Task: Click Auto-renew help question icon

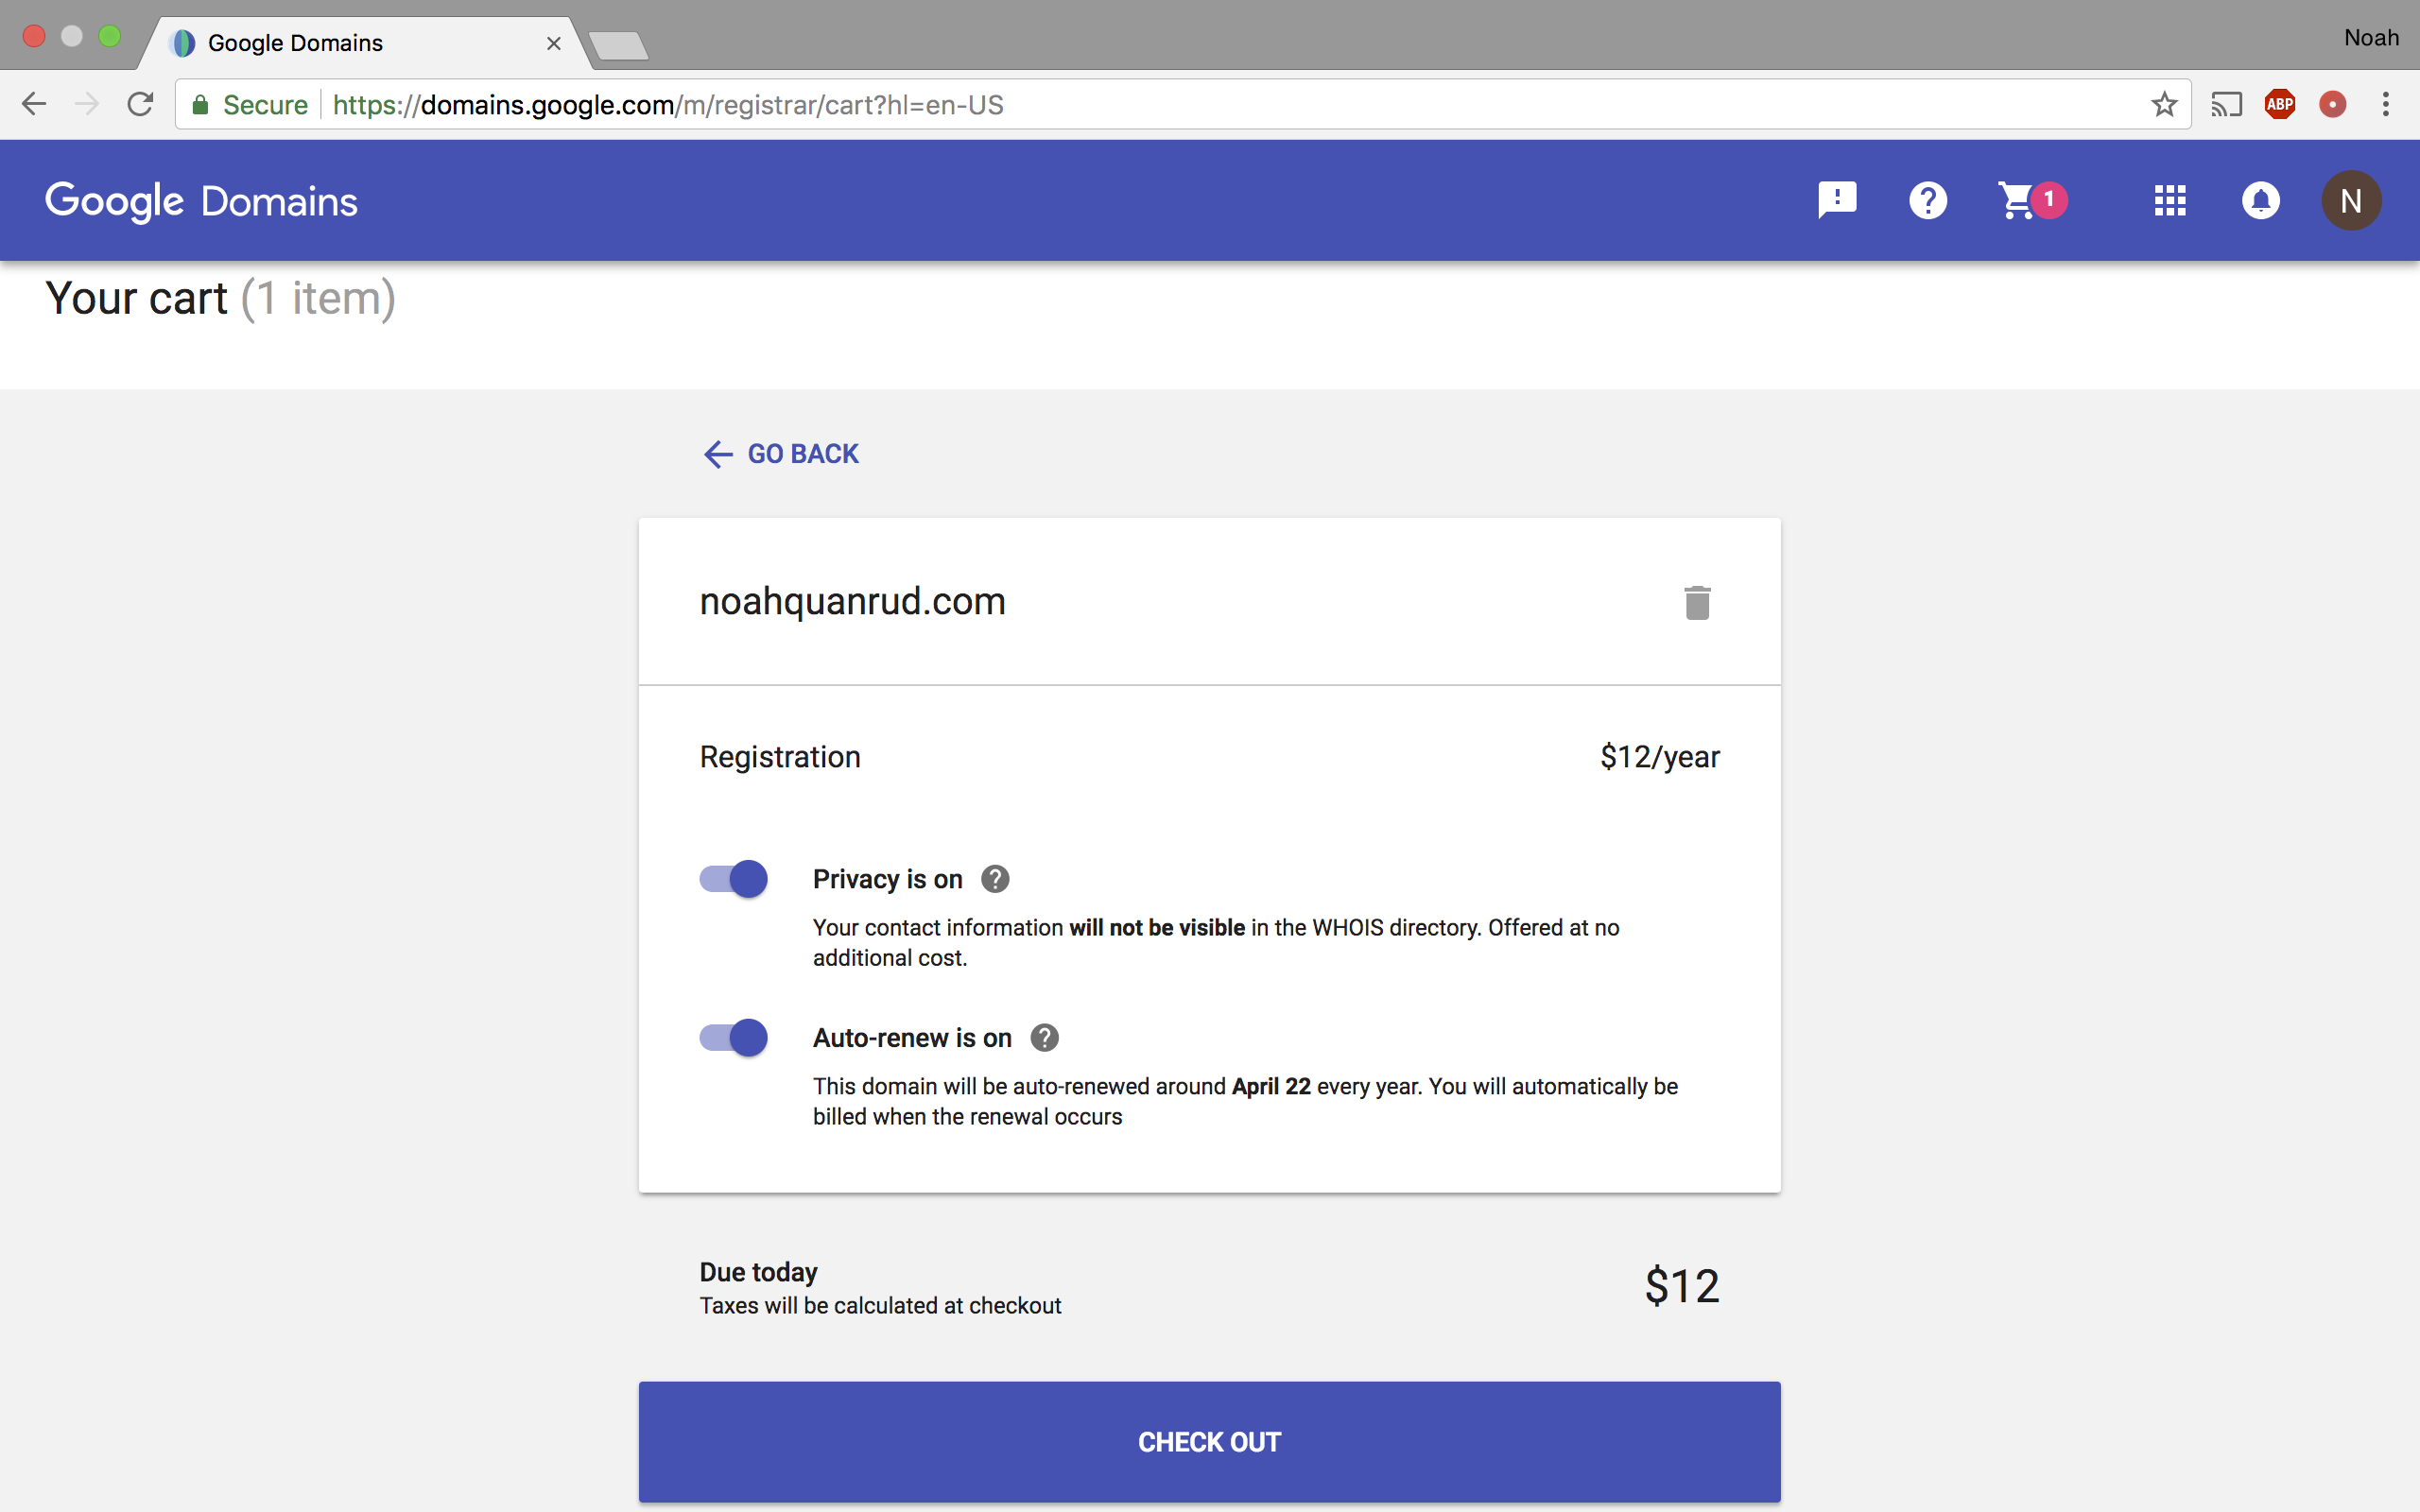Action: pos(1044,1037)
